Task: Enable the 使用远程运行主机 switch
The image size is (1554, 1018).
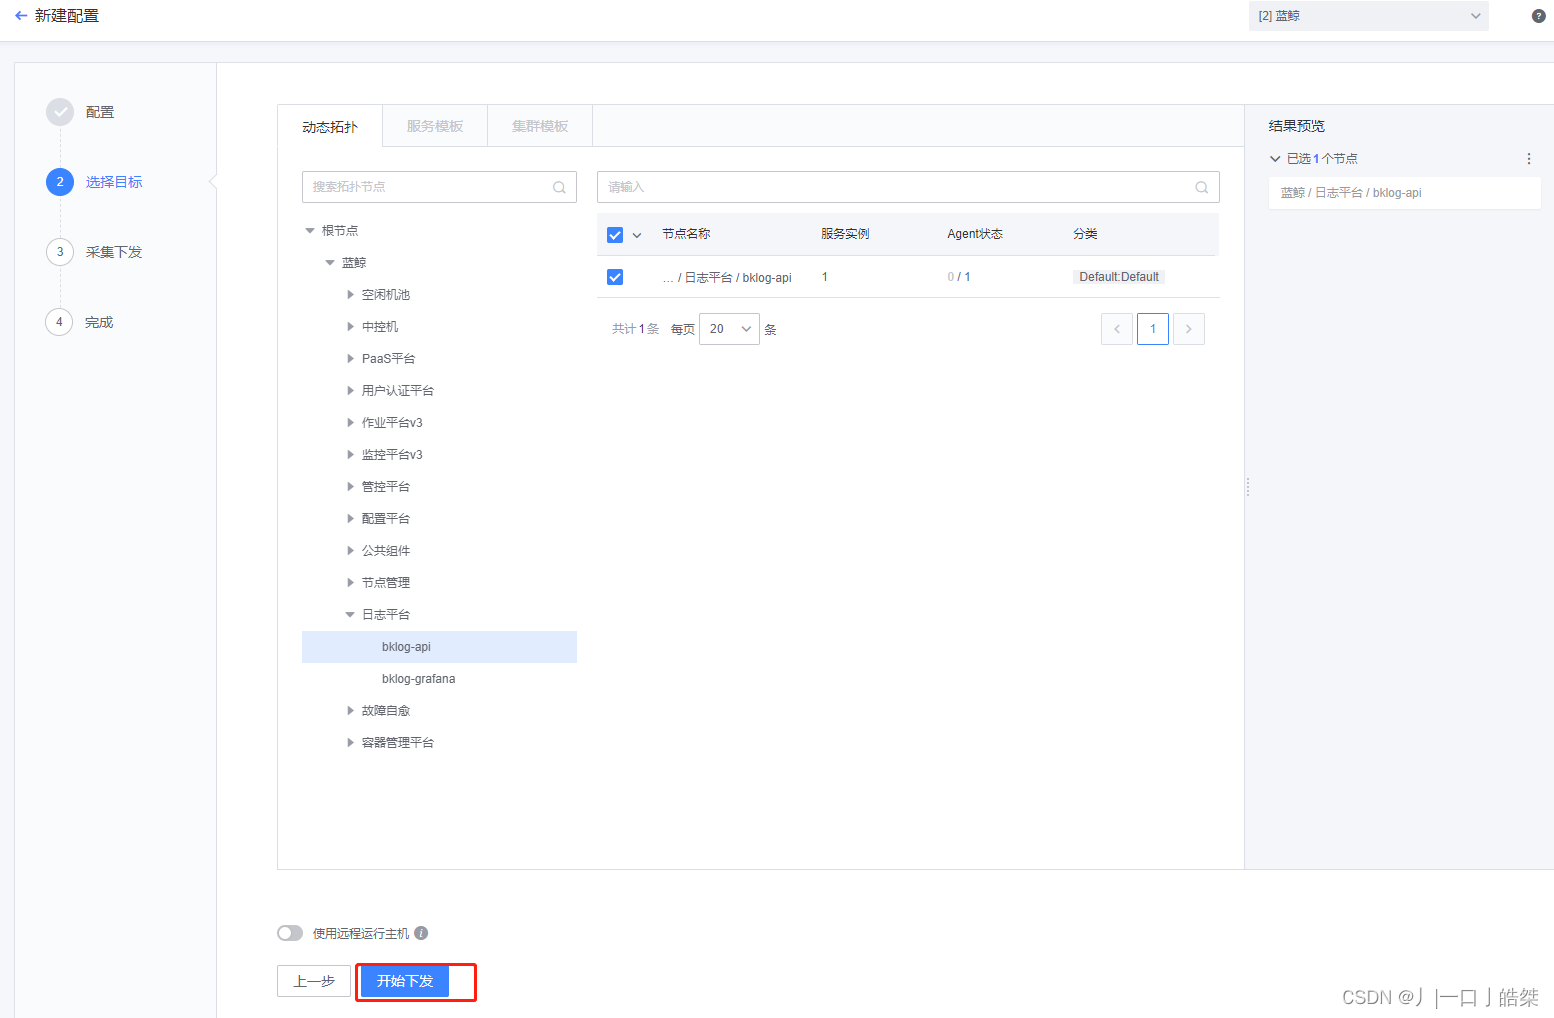Action: click(x=290, y=933)
